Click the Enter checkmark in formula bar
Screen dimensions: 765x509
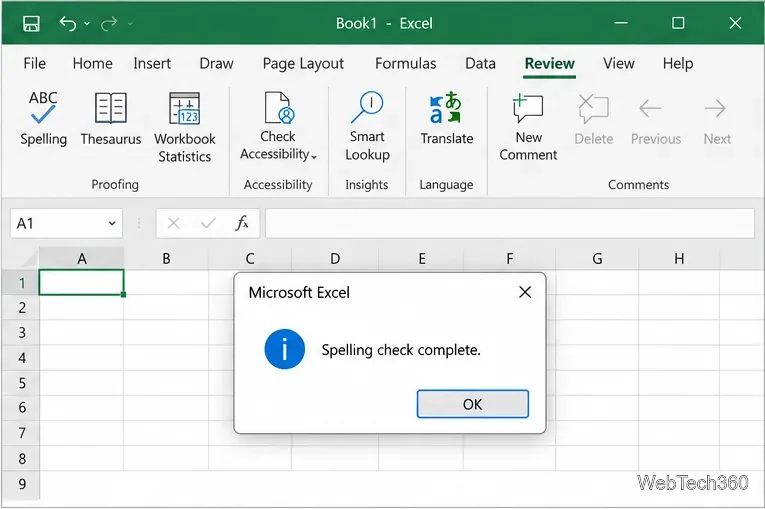click(x=208, y=224)
